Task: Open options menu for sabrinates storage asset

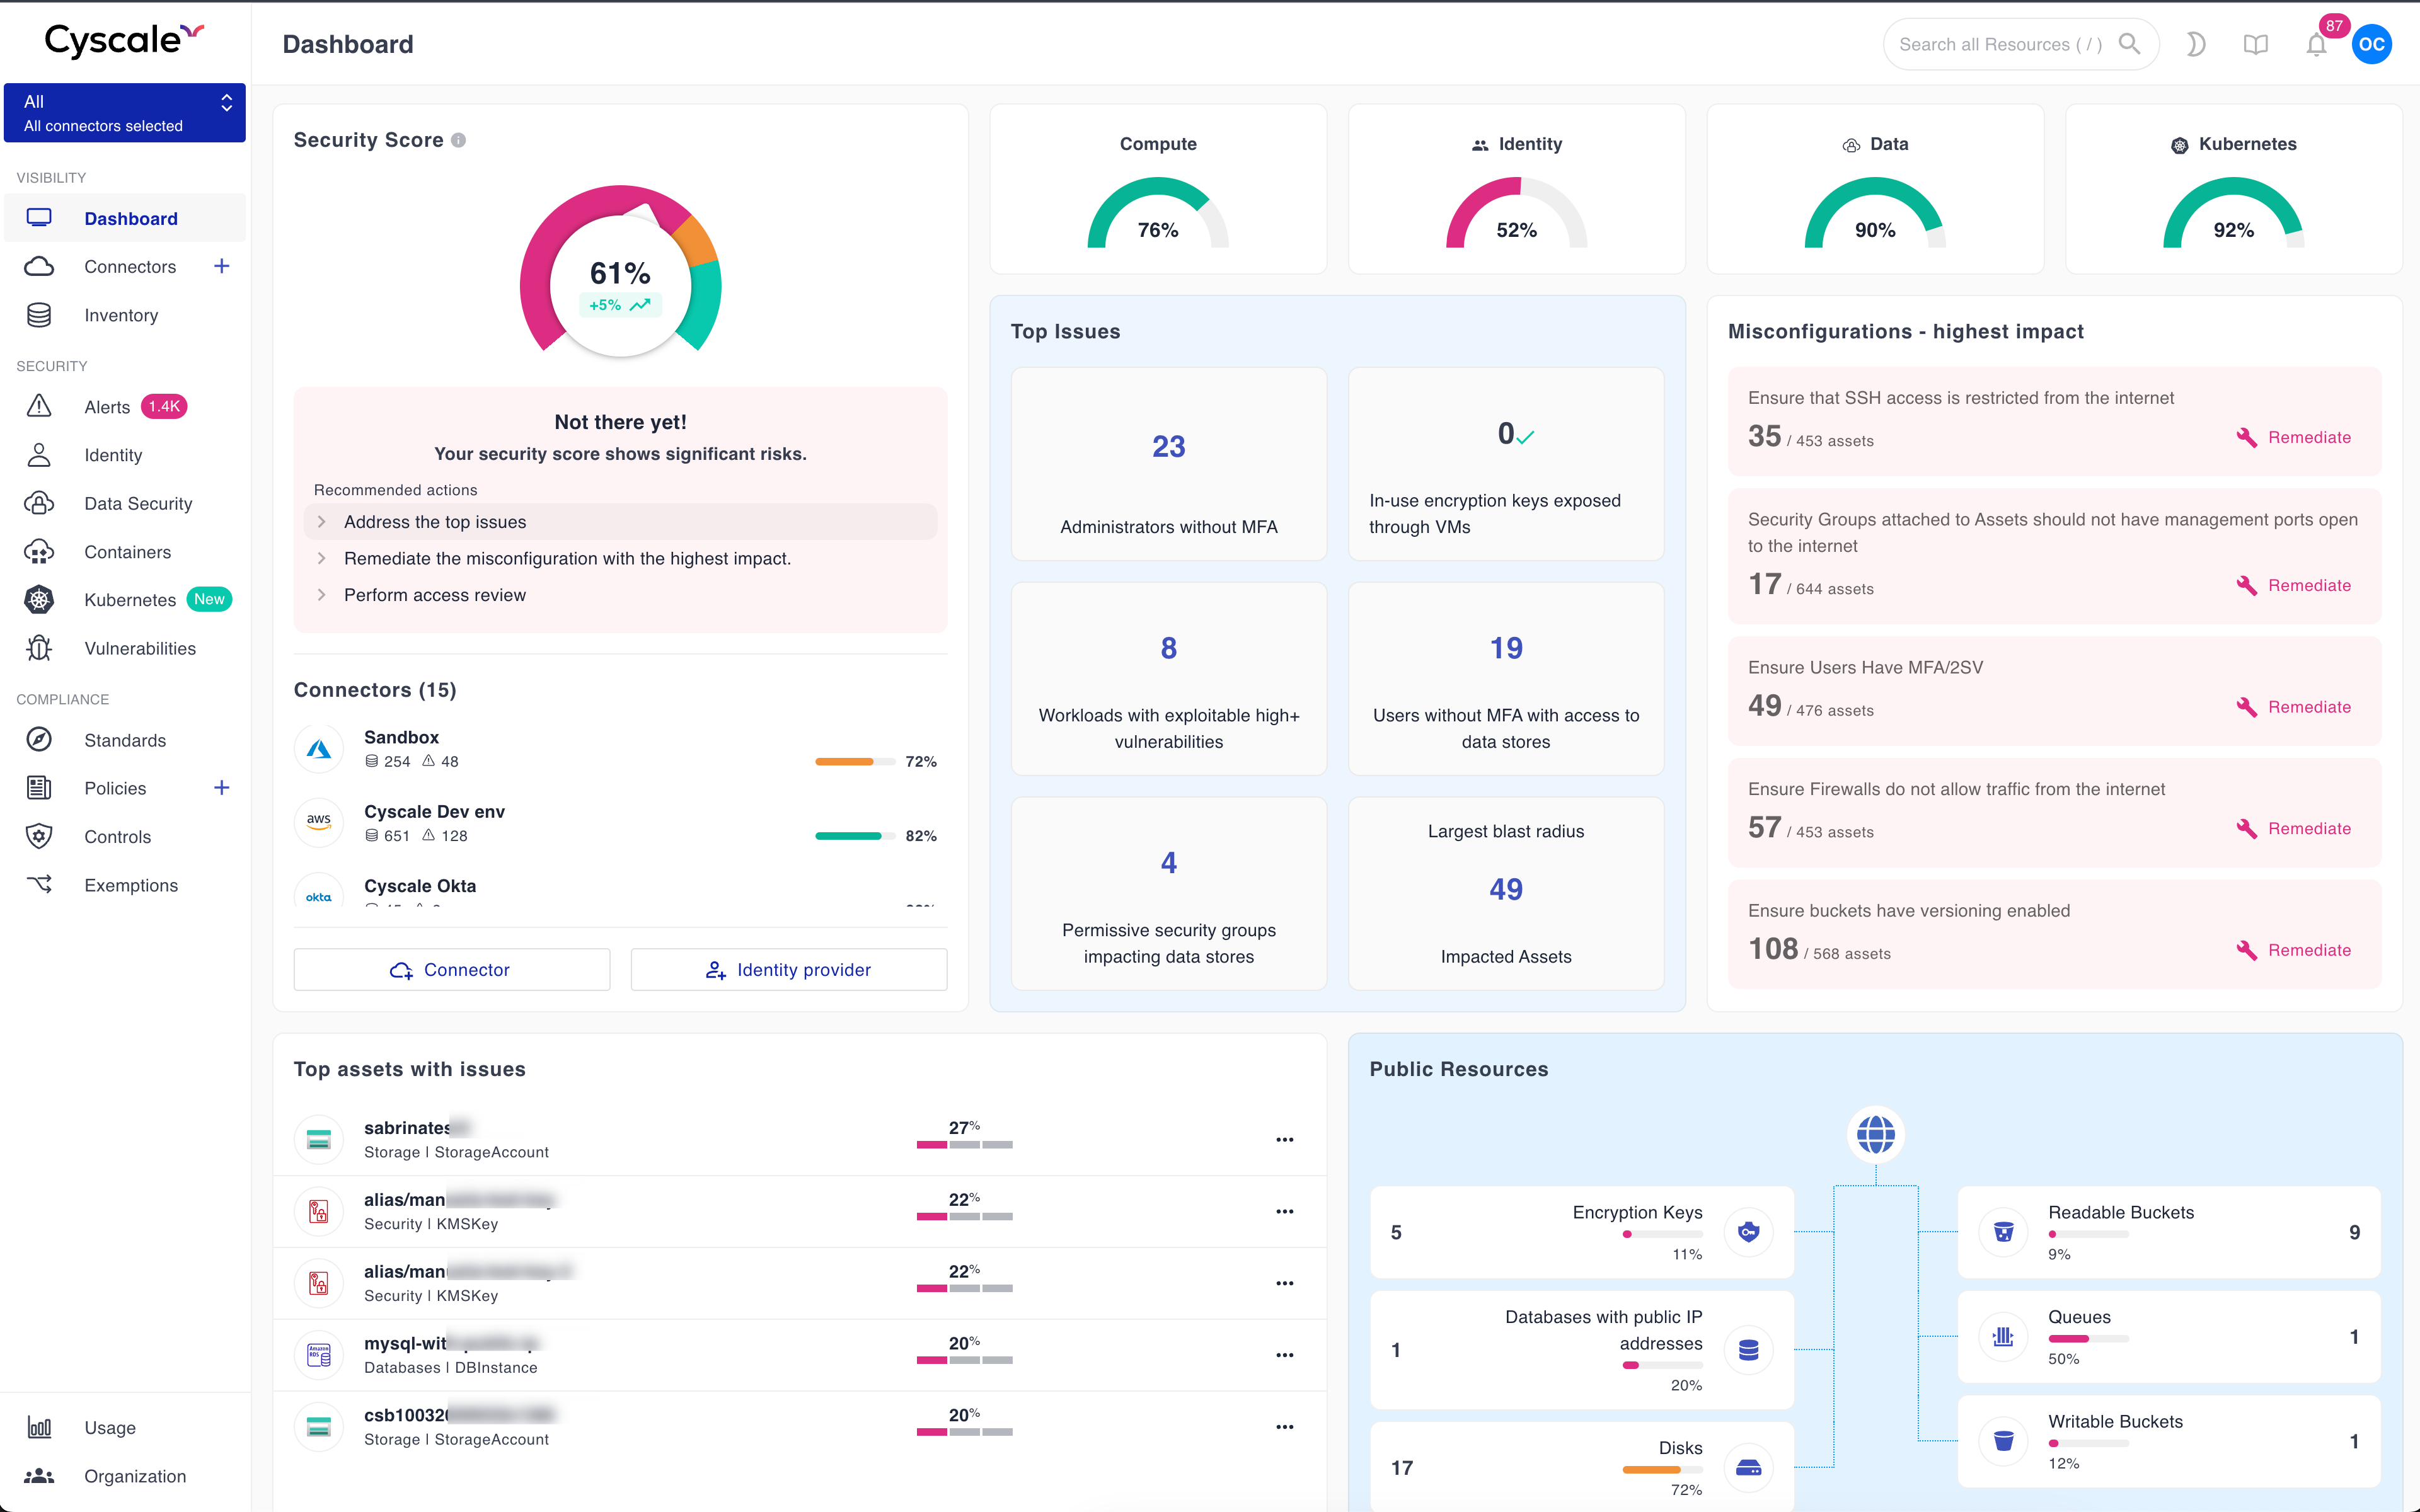Action: 1284,1139
